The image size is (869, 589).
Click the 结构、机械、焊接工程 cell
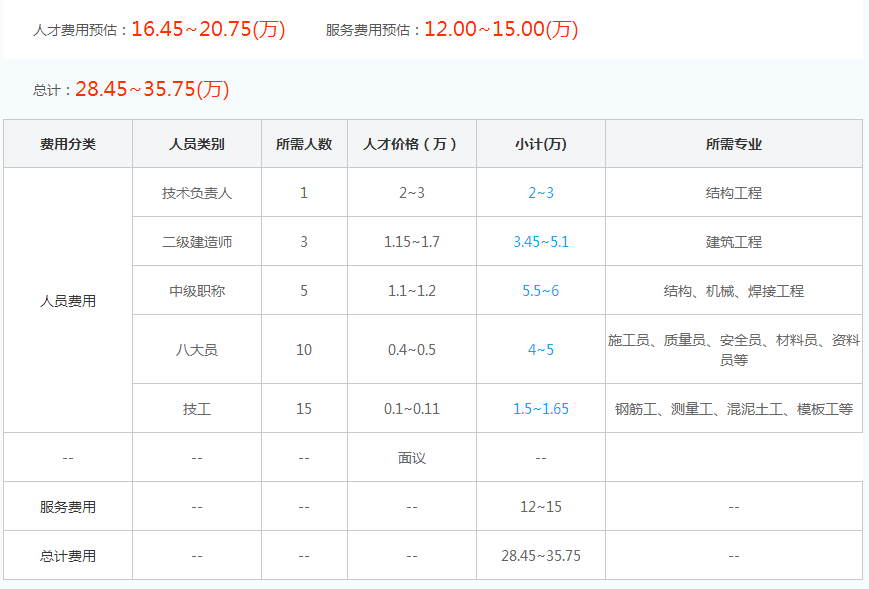734,291
